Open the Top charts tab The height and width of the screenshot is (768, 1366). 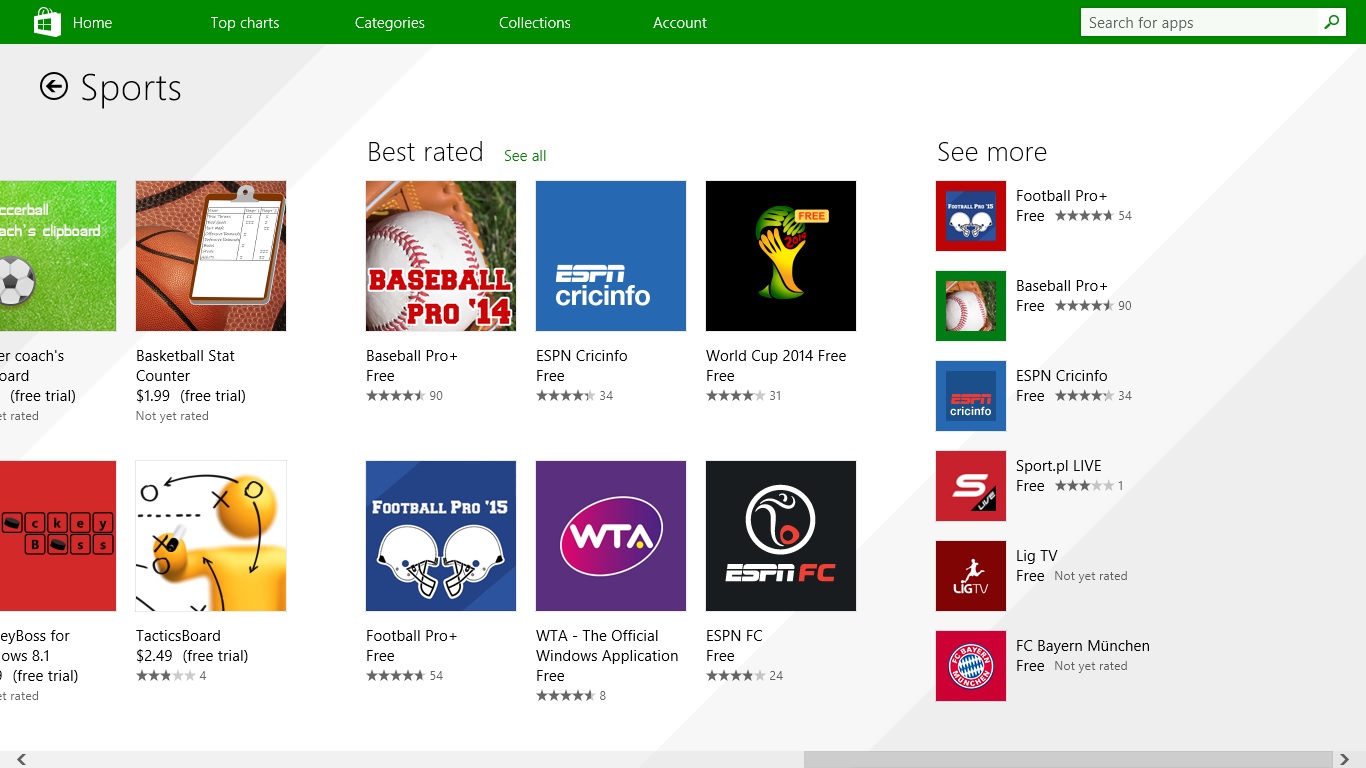click(x=245, y=22)
